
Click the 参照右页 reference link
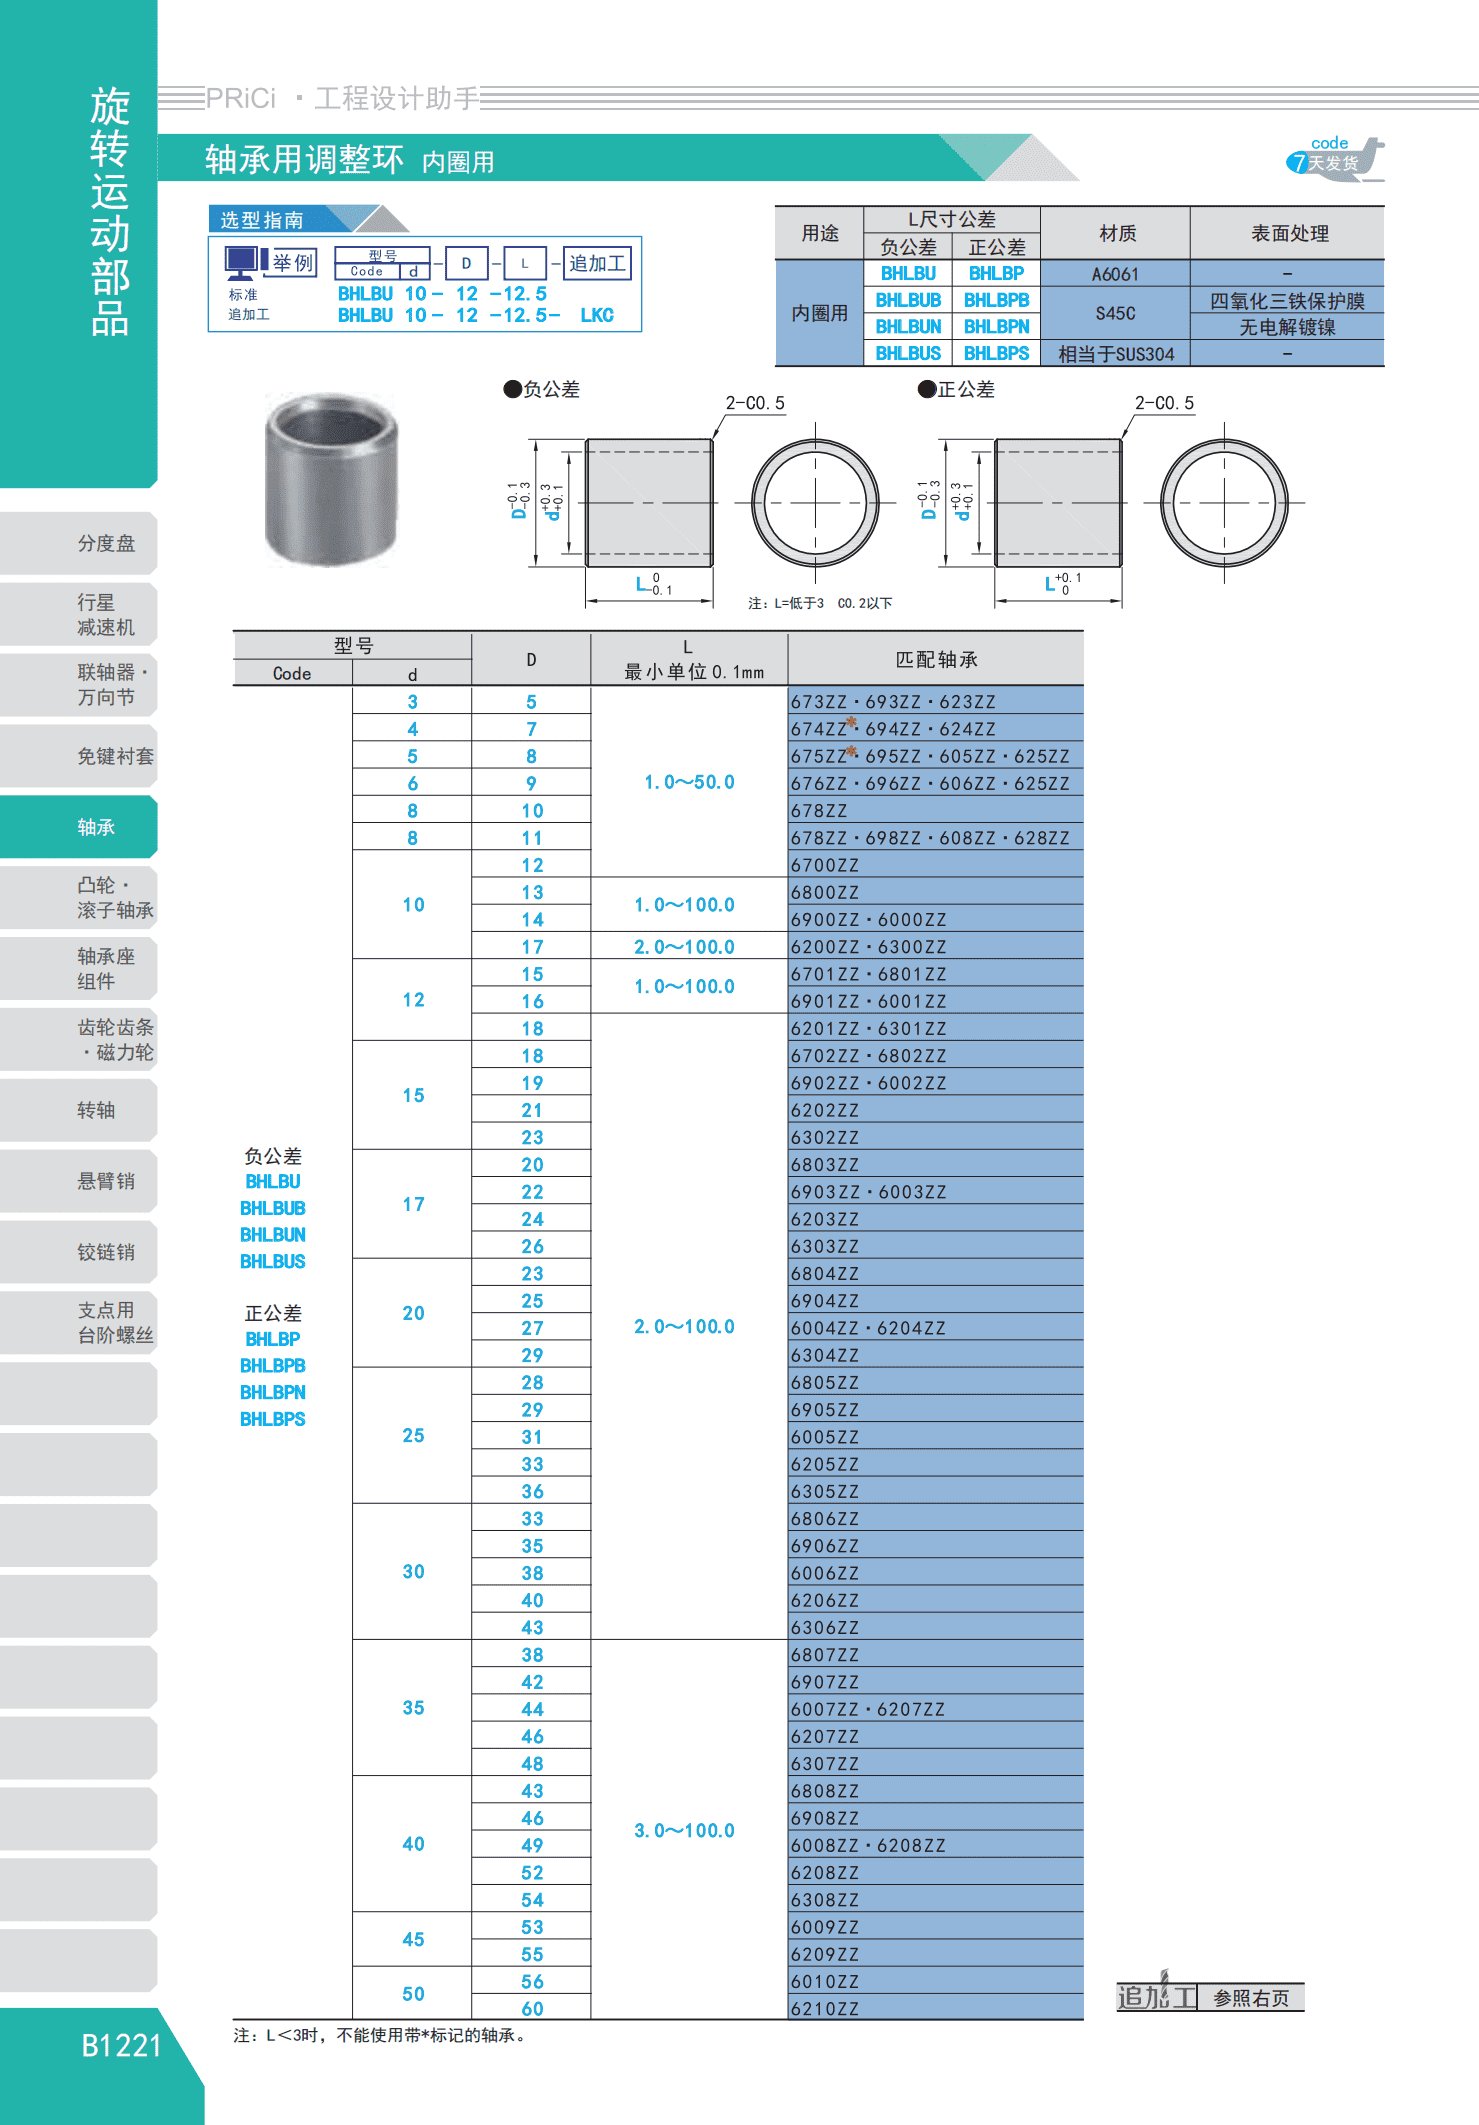pyautogui.click(x=1251, y=1998)
